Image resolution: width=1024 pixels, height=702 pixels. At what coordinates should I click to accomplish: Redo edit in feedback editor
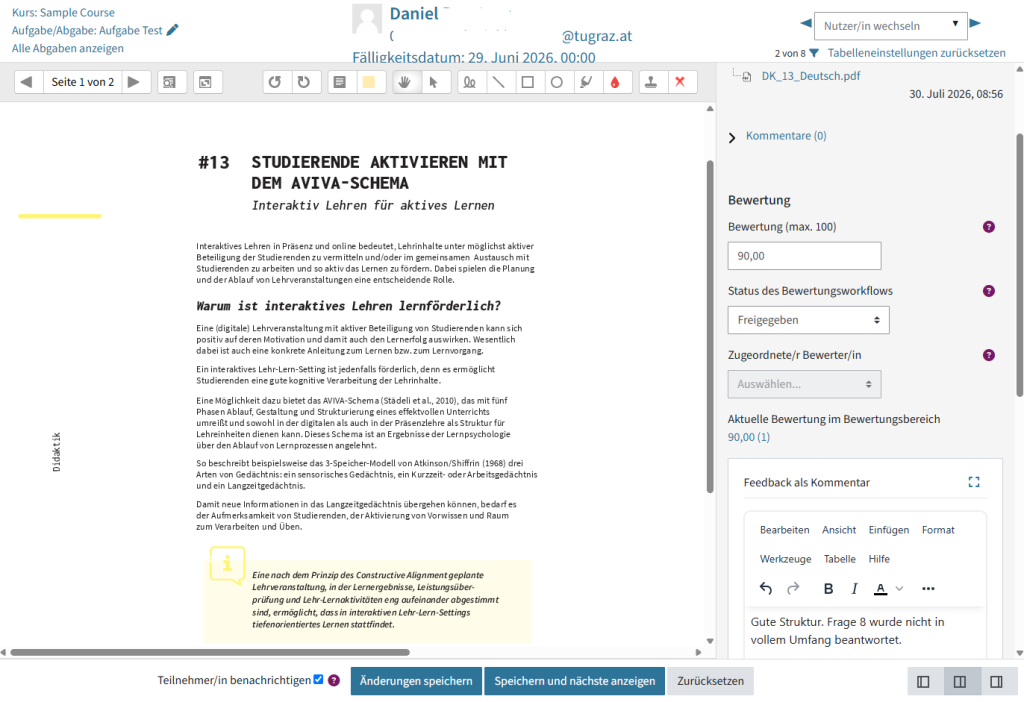click(793, 589)
